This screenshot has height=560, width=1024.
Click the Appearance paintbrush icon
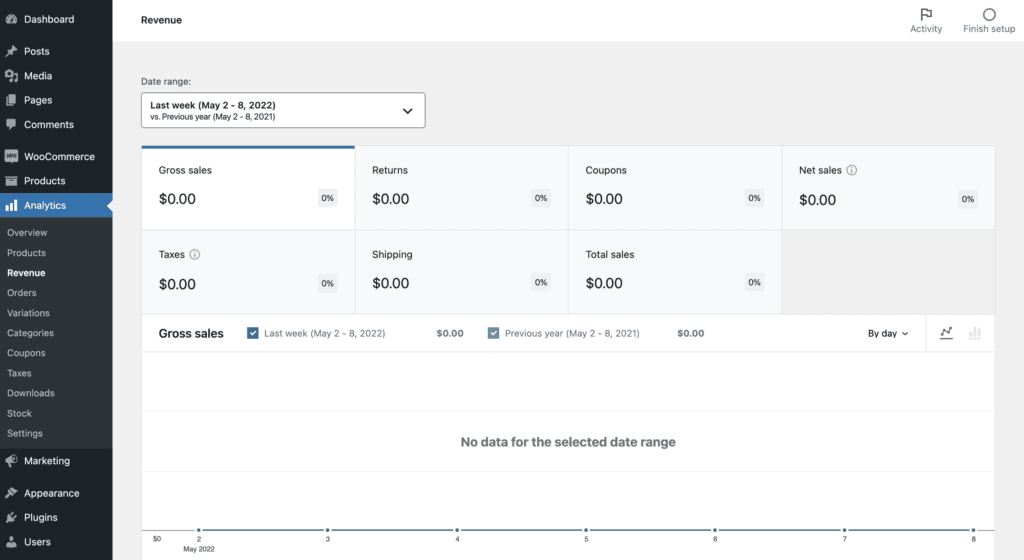[x=11, y=493]
